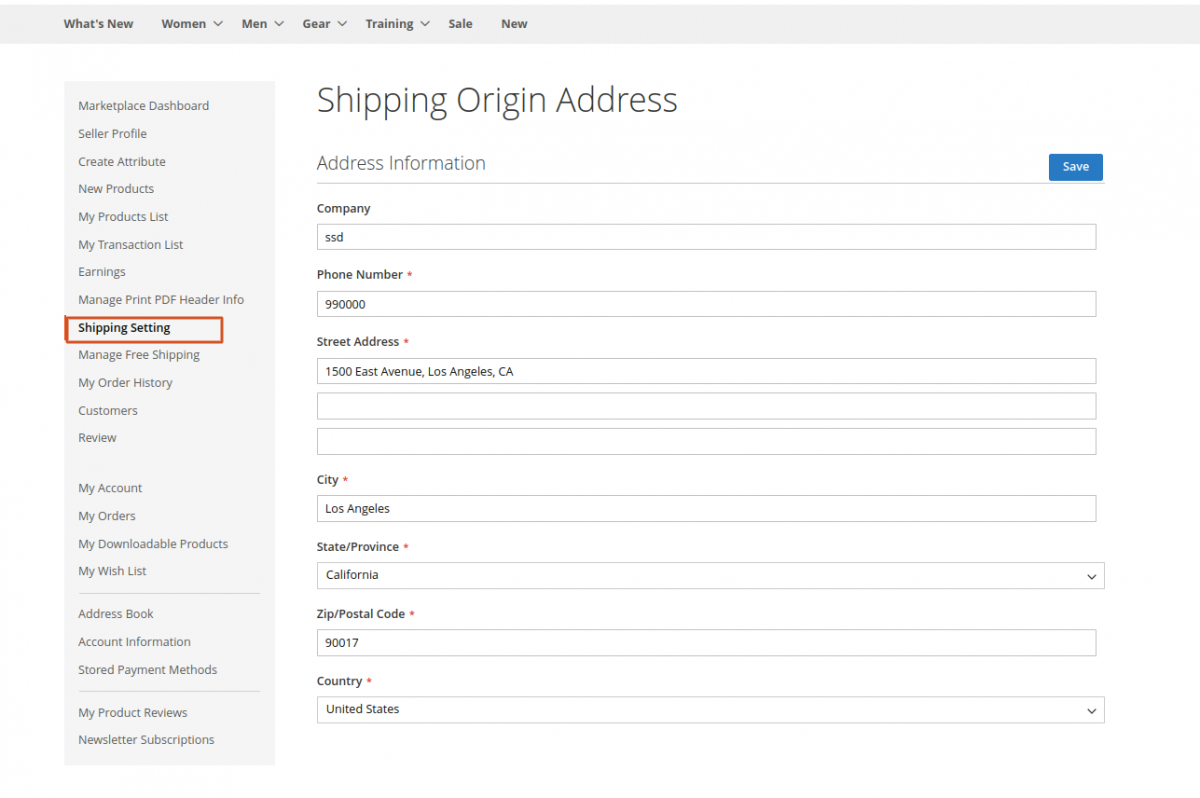1200x798 pixels.
Task: Click the Sale navigation item
Action: pyautogui.click(x=460, y=23)
